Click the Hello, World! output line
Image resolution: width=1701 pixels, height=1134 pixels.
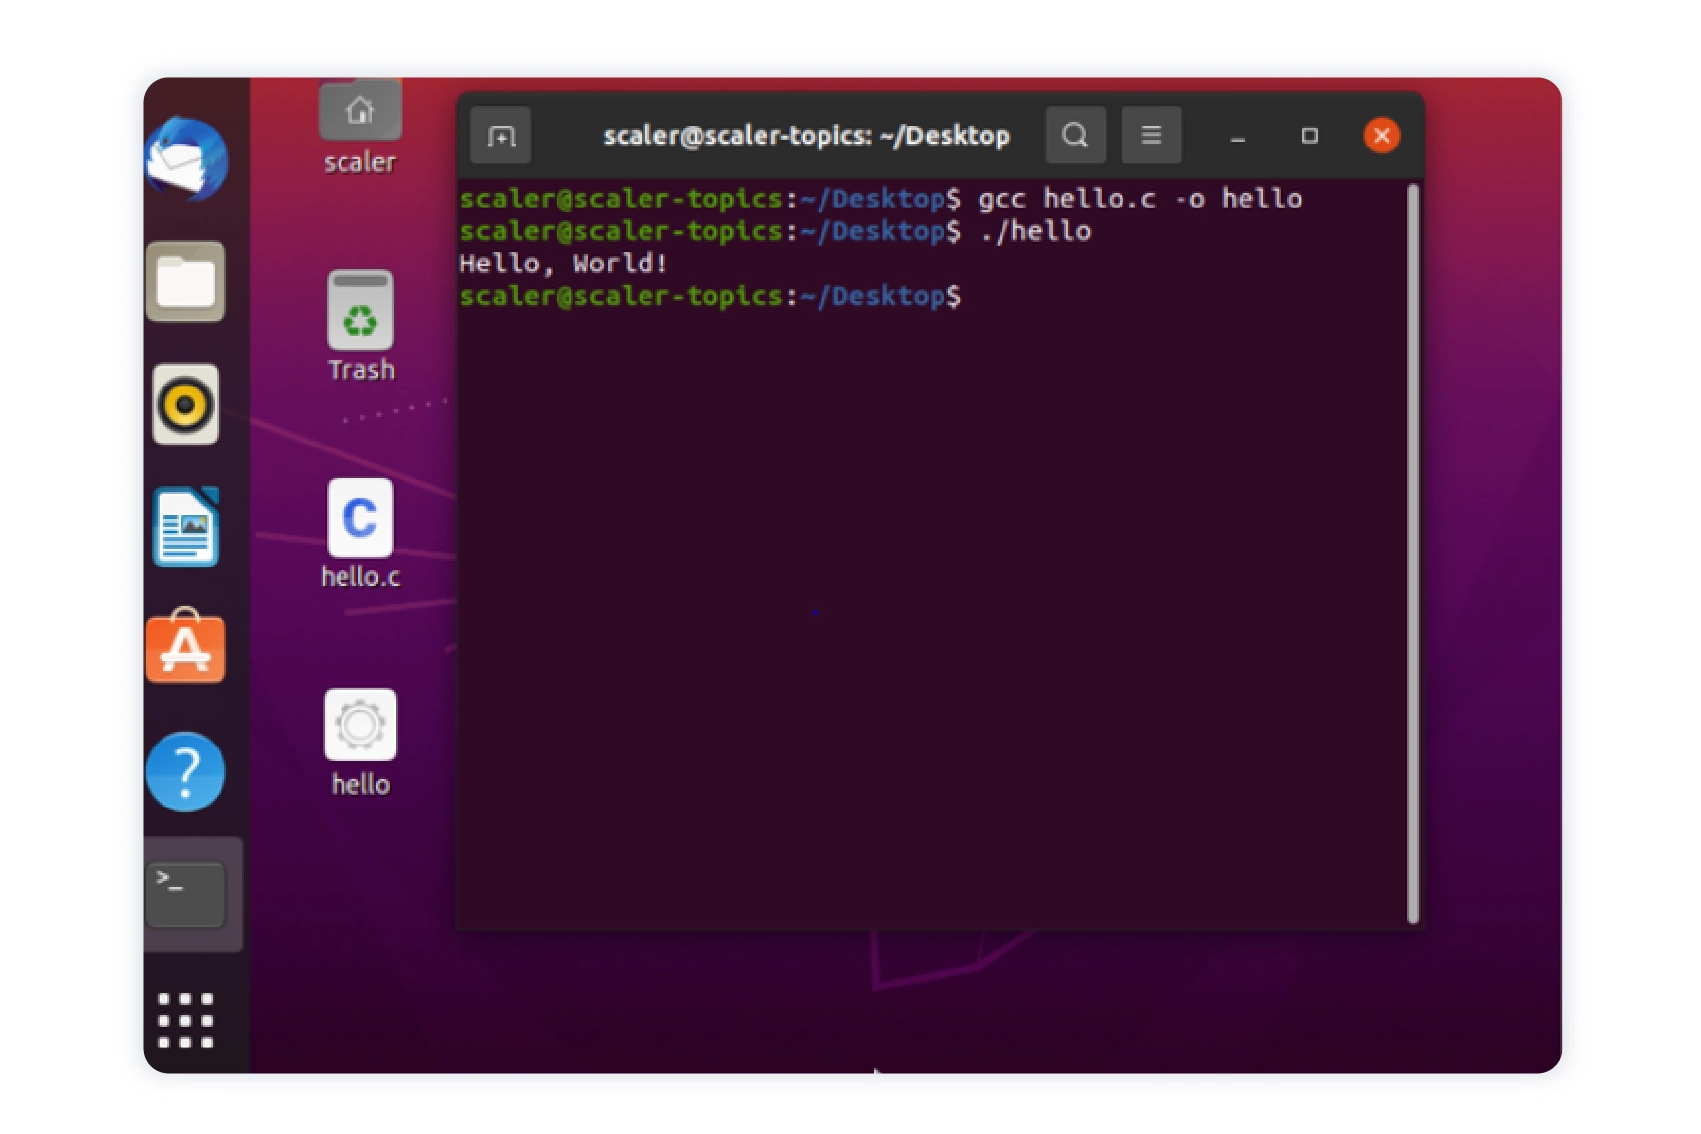pos(563,262)
